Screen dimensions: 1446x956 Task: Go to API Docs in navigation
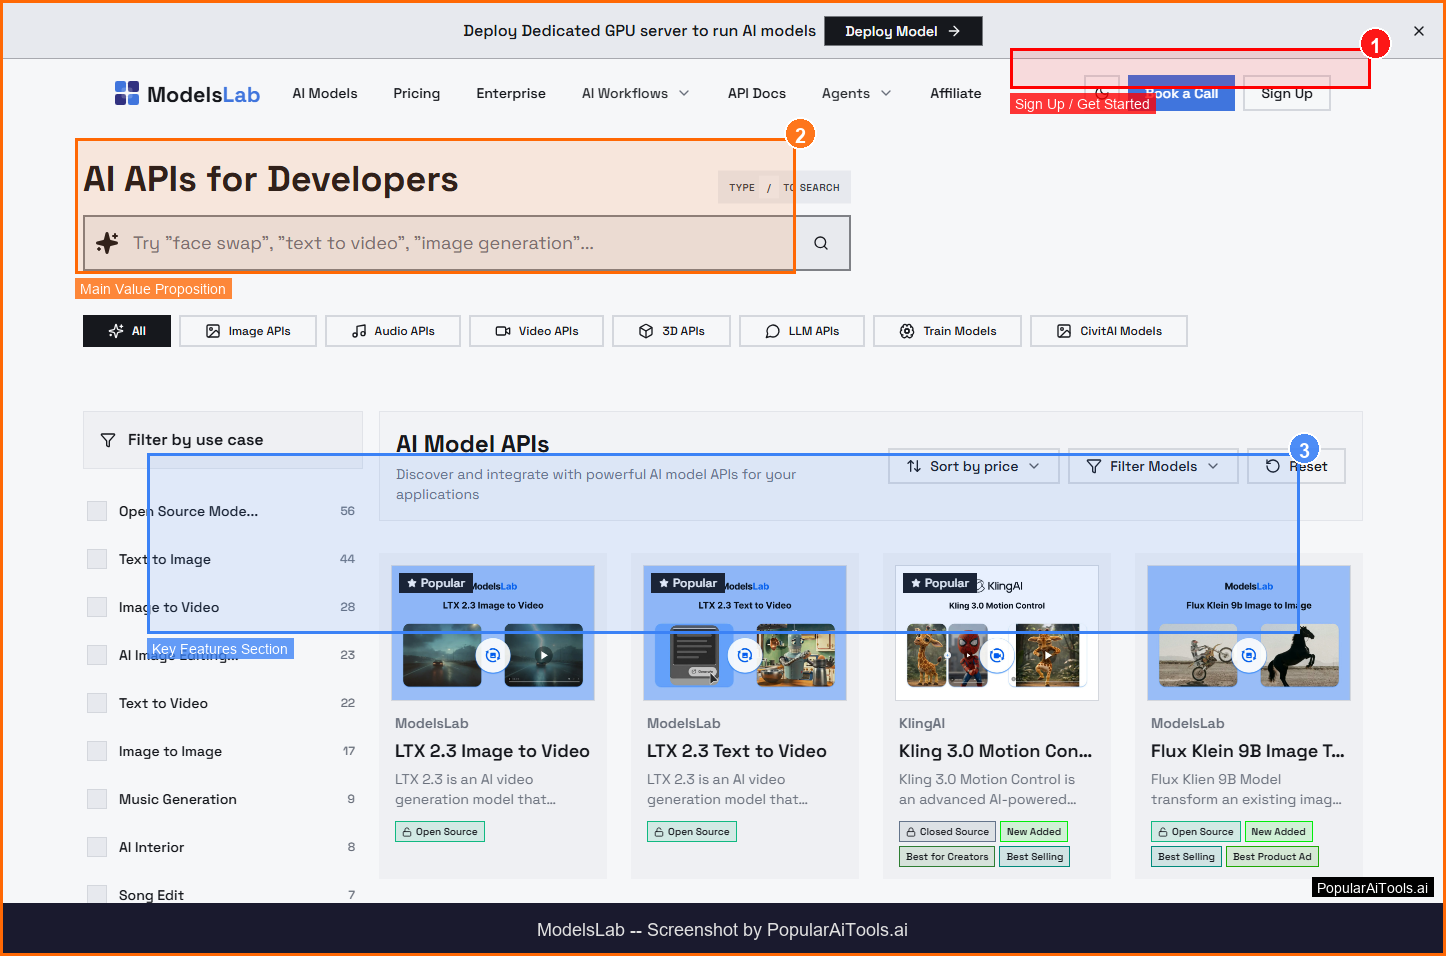pyautogui.click(x=756, y=93)
